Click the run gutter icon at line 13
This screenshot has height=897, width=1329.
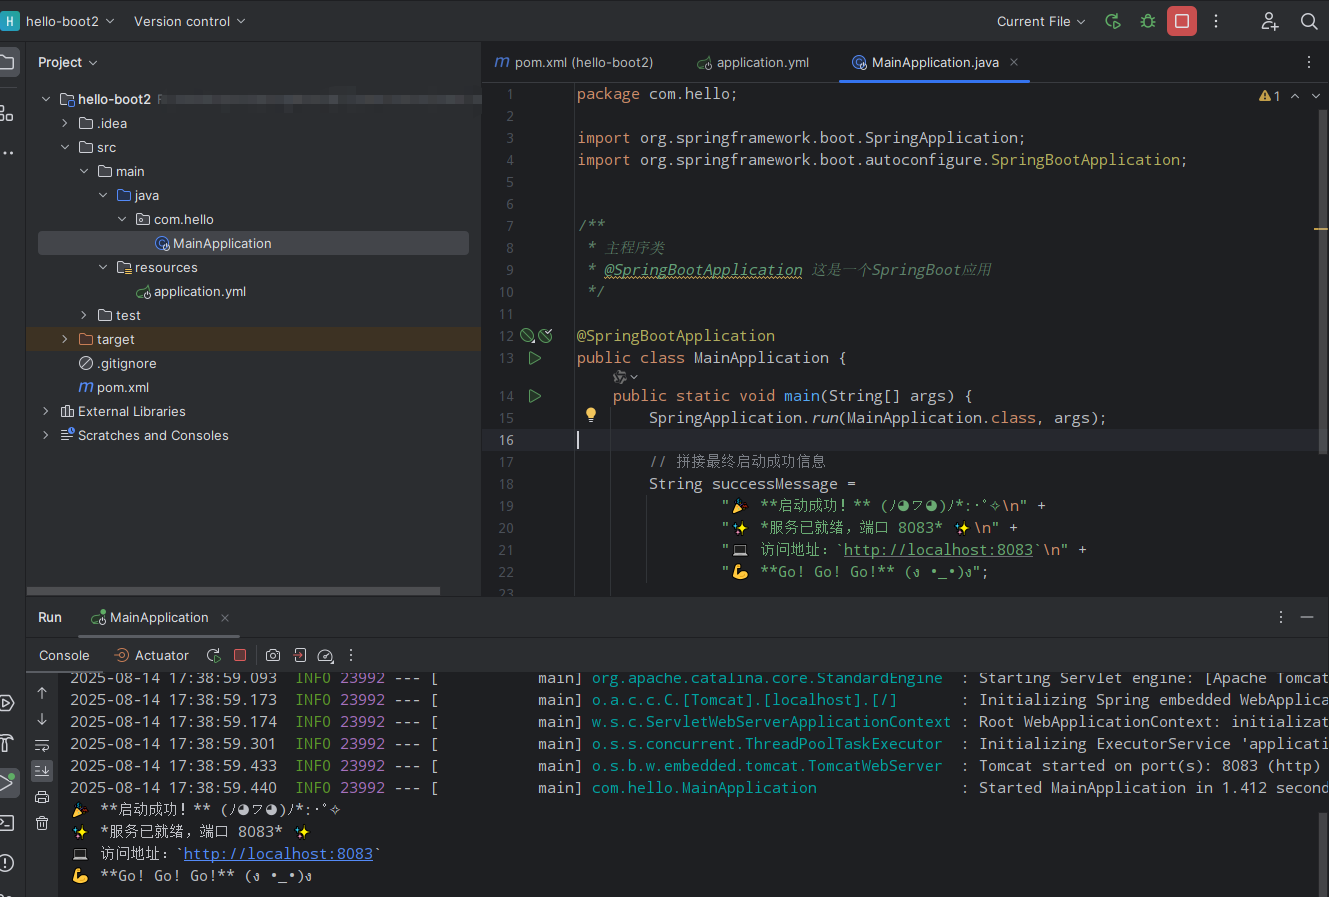coord(535,358)
